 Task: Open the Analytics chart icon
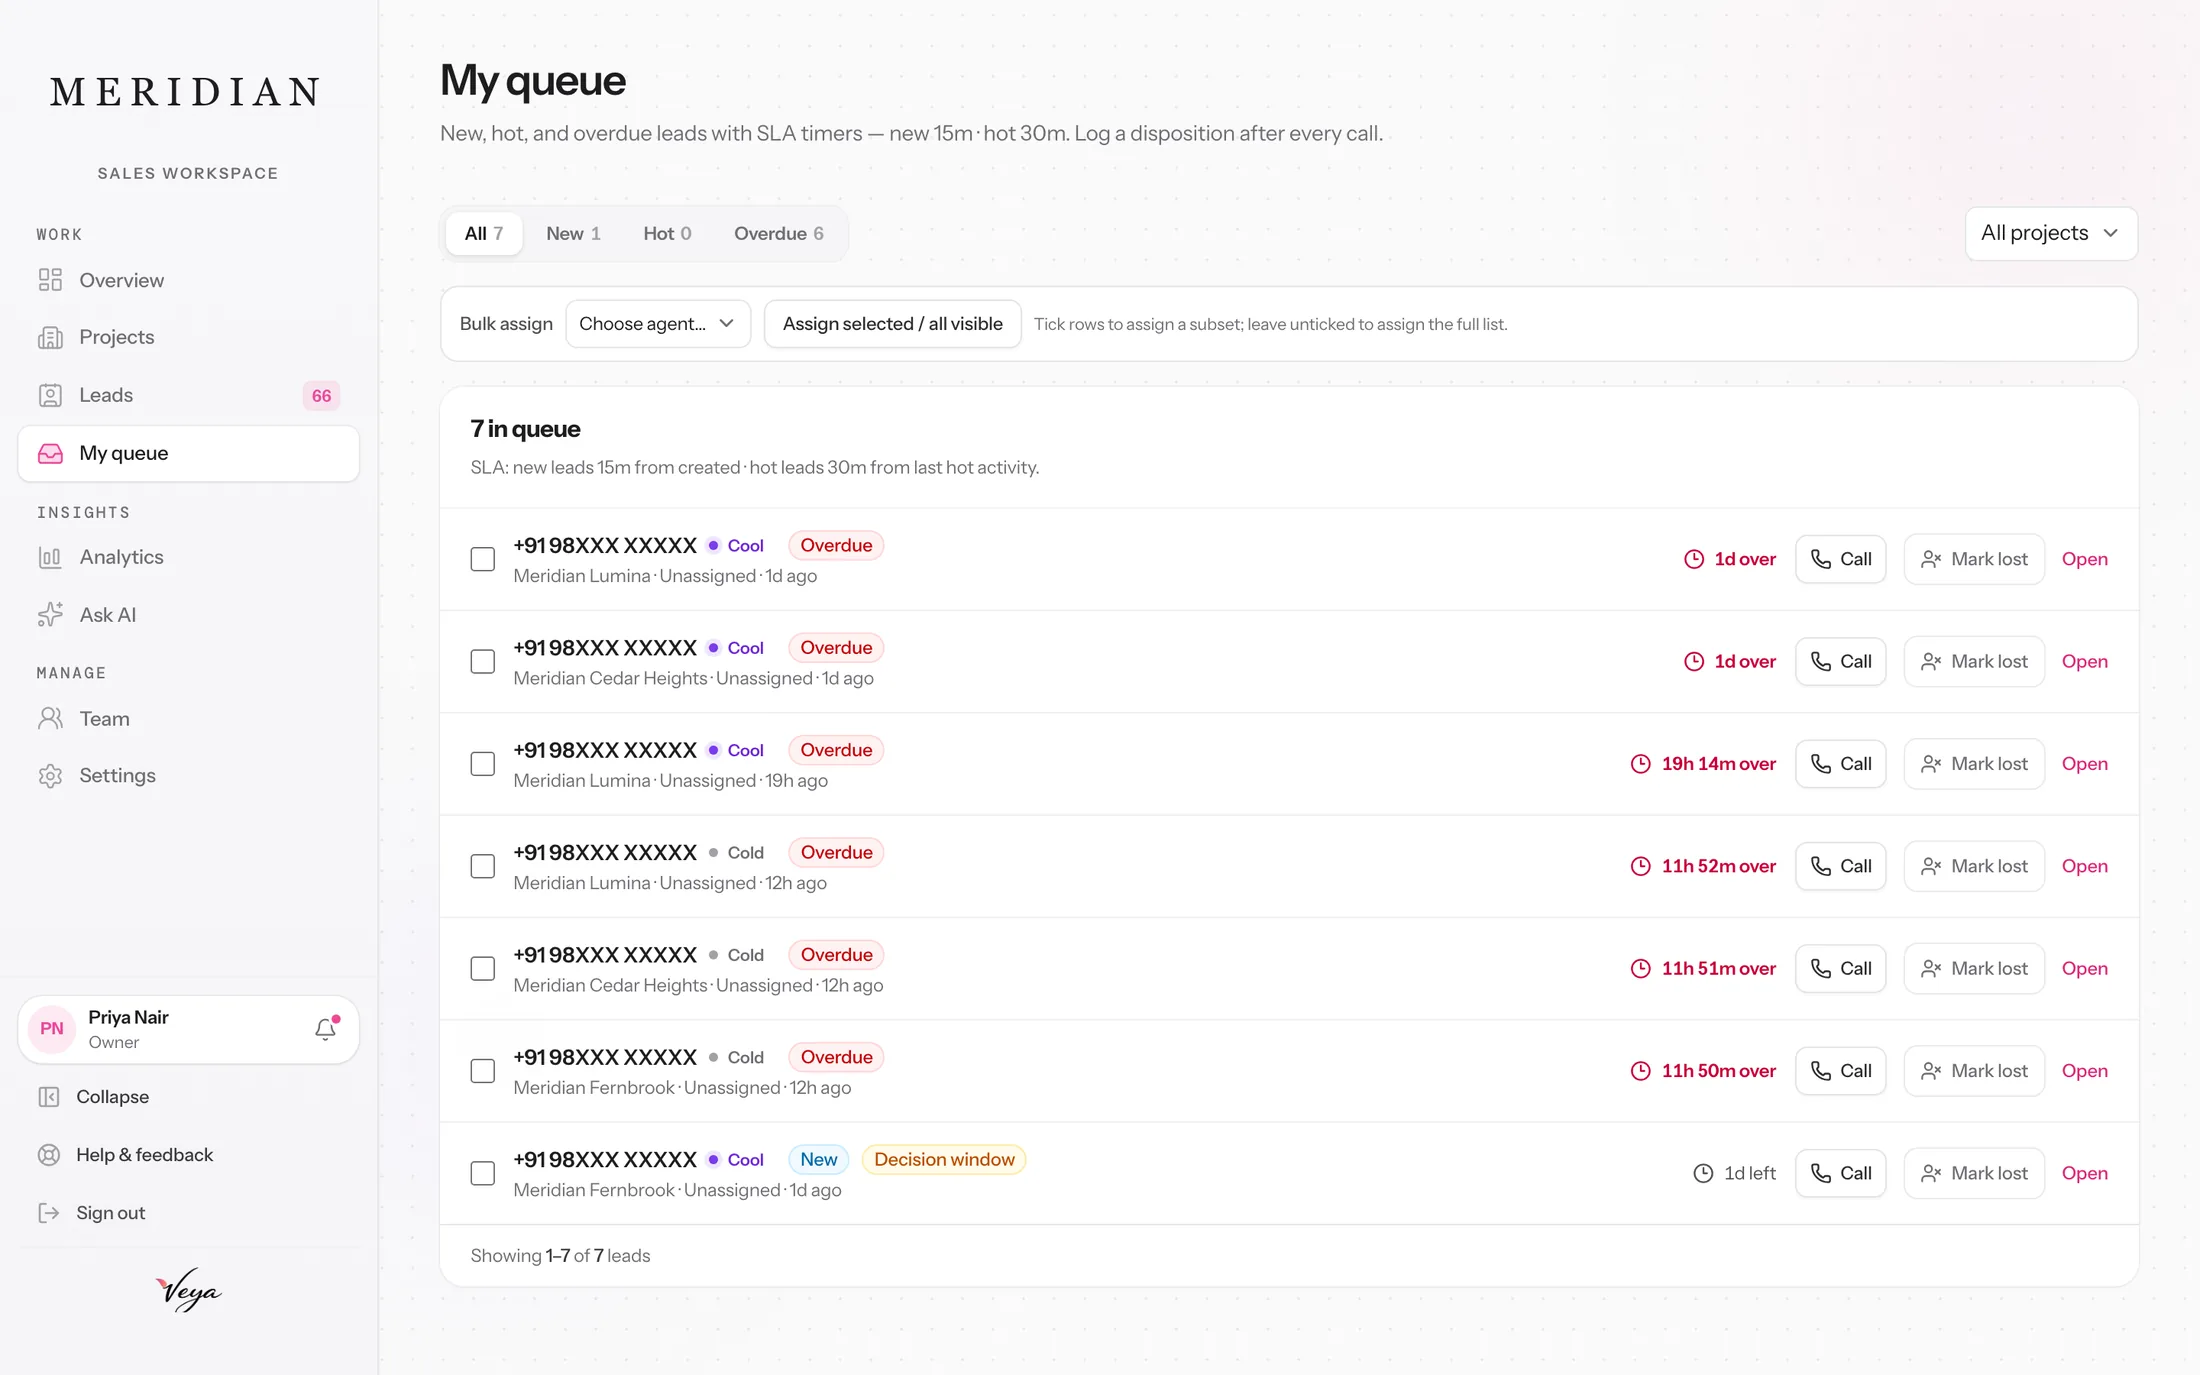point(50,557)
